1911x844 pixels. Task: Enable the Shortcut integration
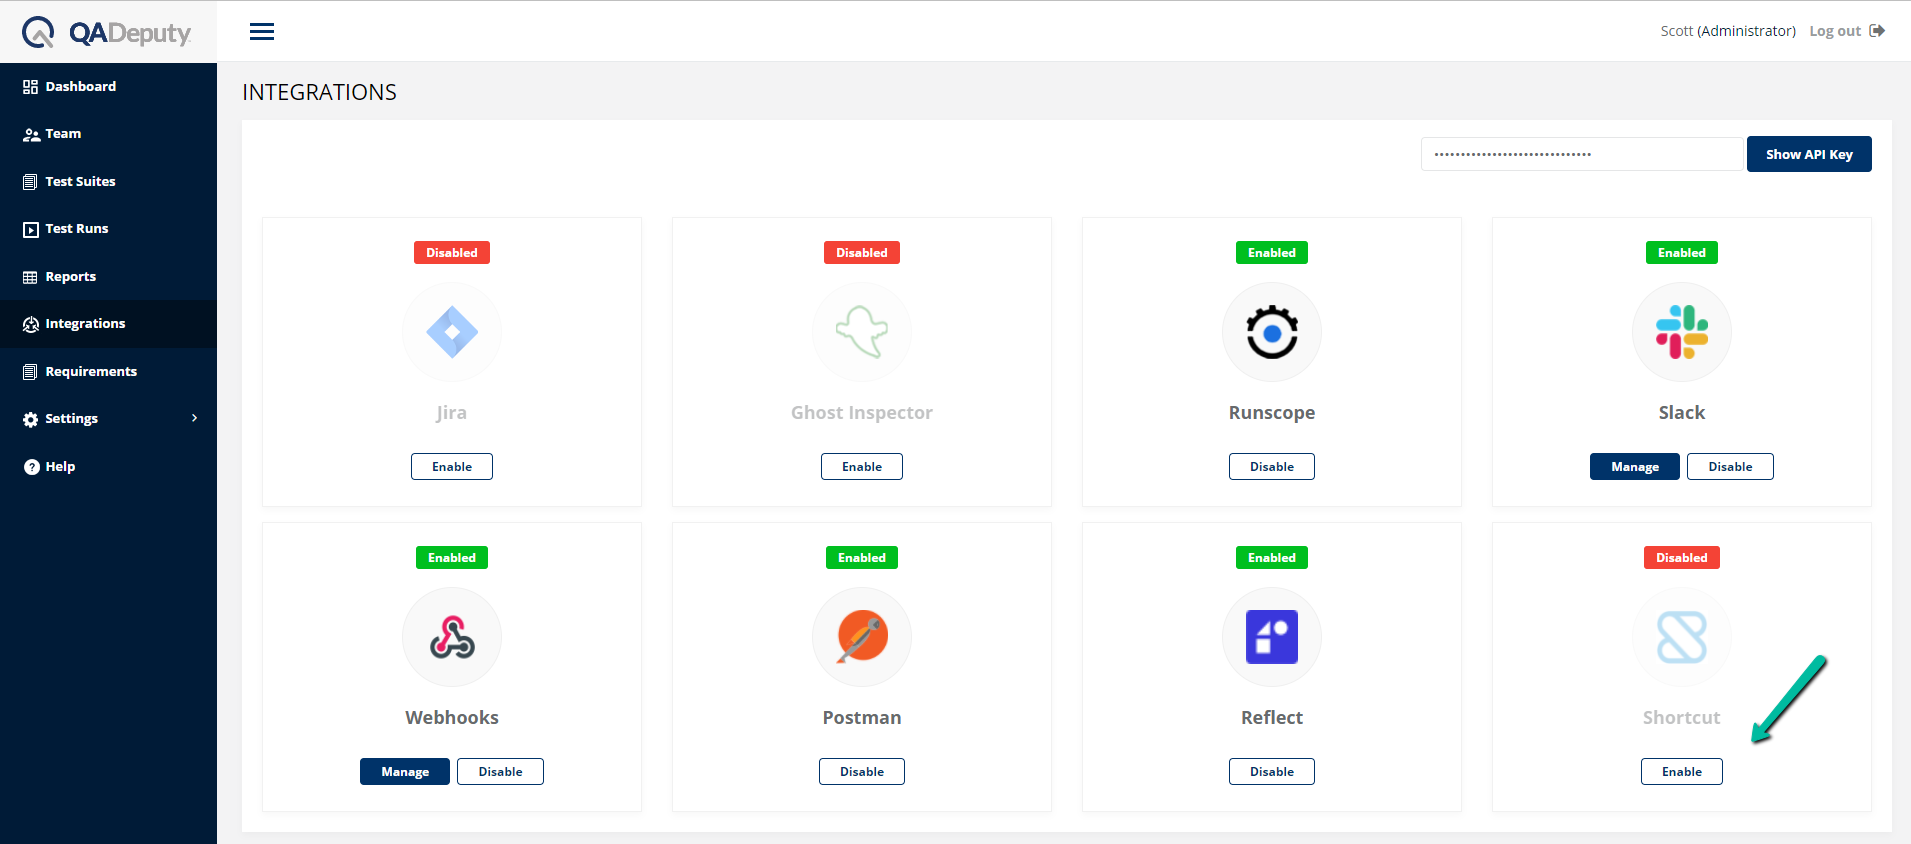[x=1682, y=772]
